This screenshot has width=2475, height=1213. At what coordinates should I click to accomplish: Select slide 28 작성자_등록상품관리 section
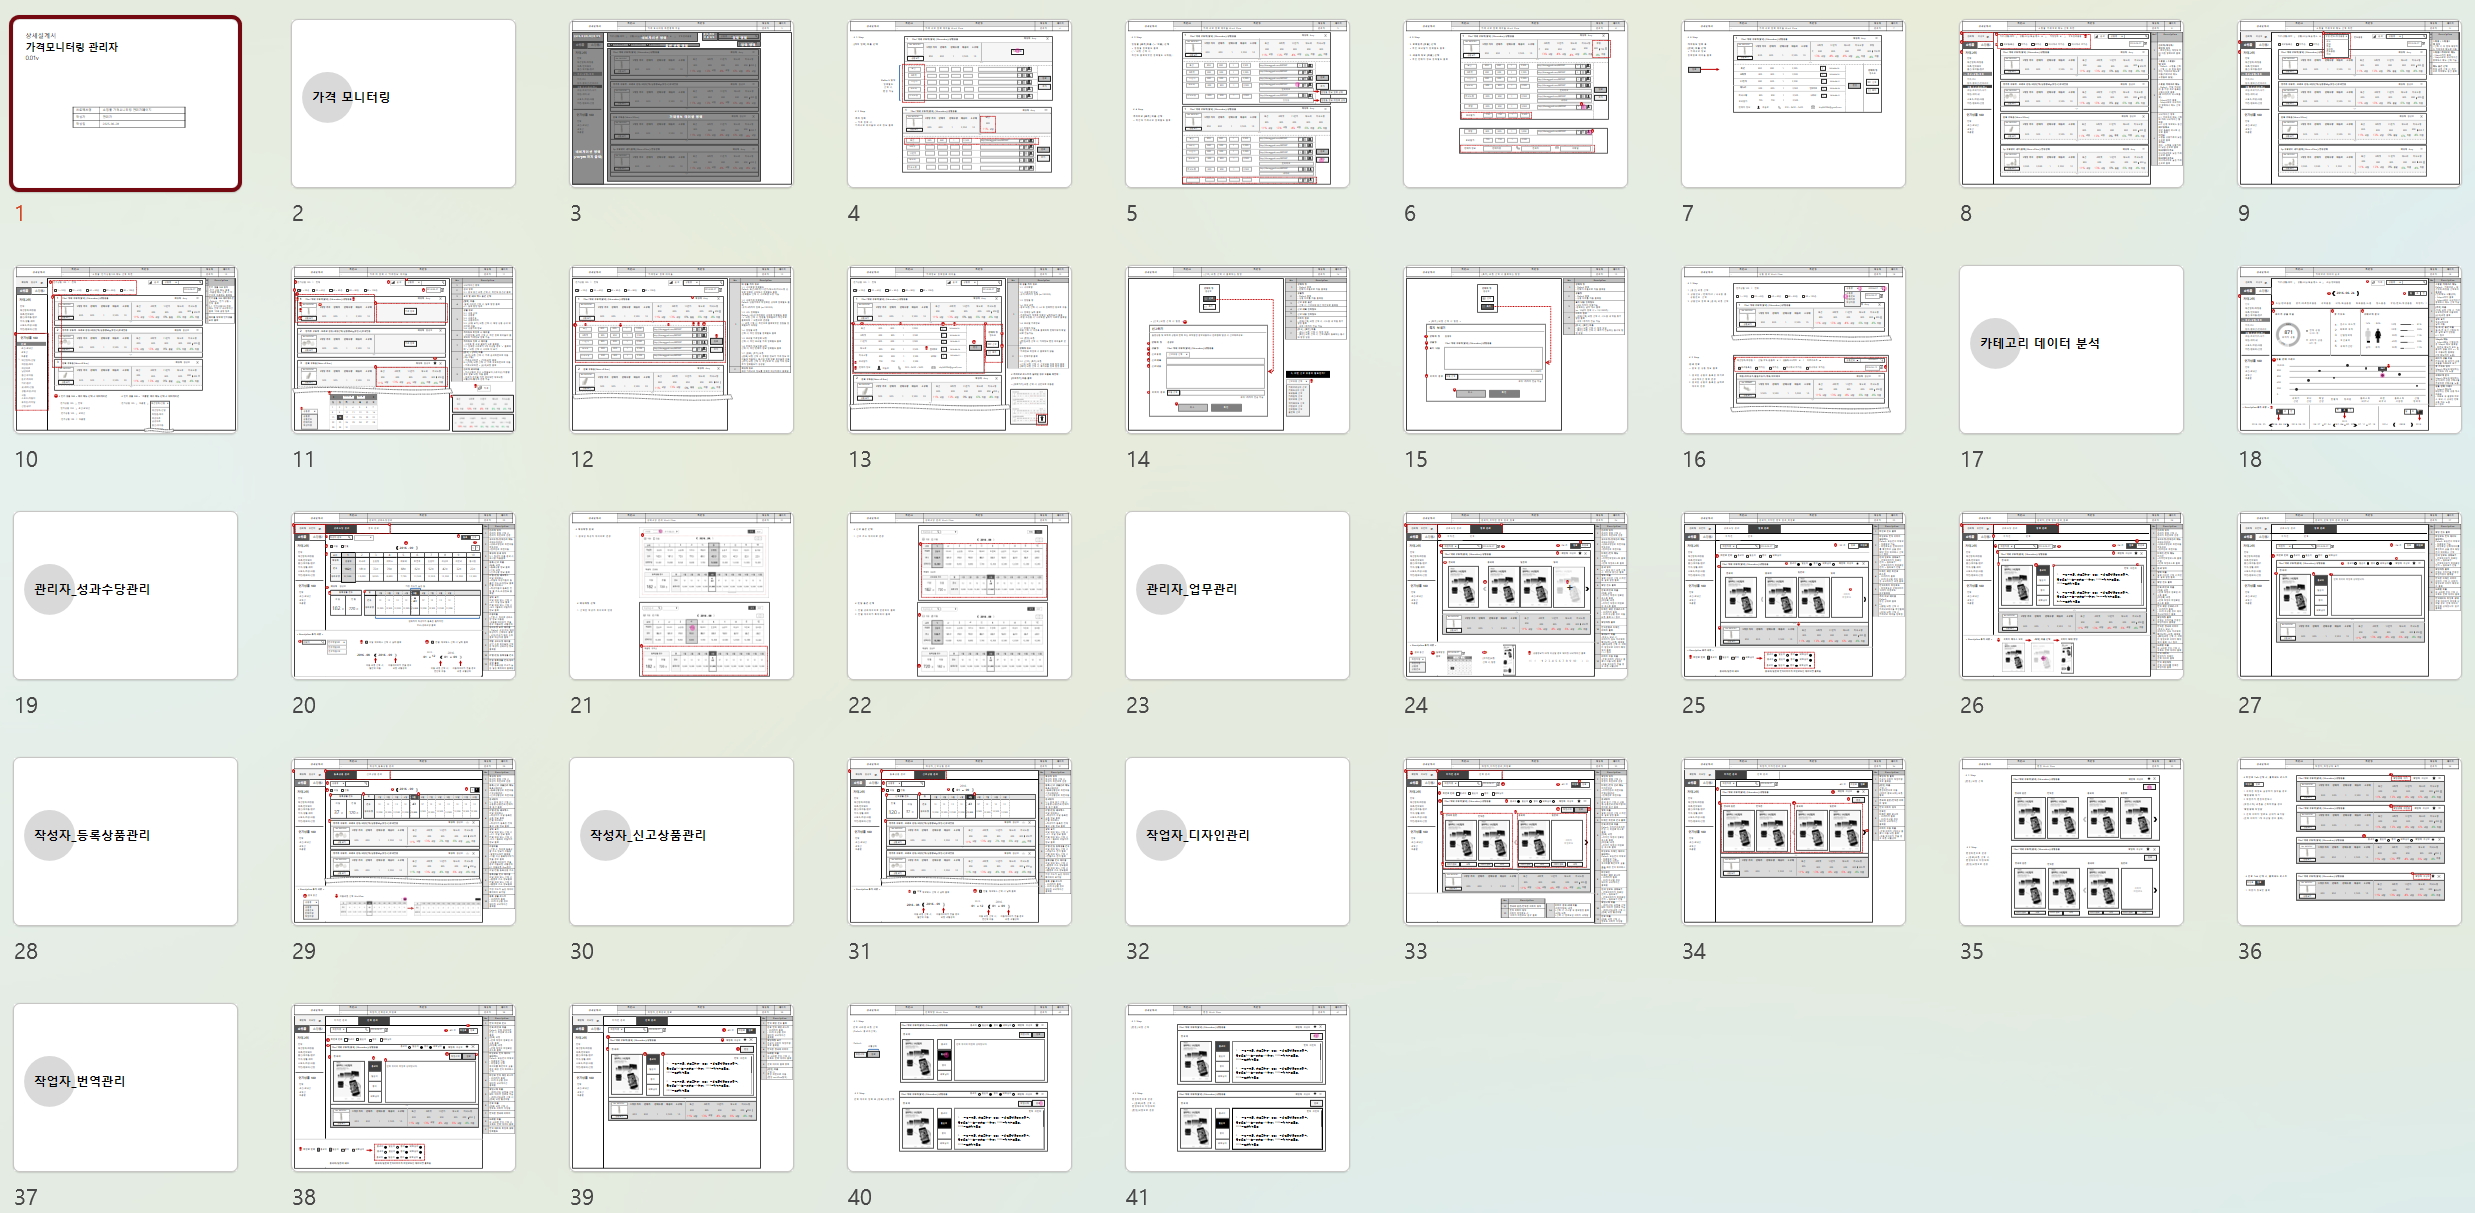126,841
